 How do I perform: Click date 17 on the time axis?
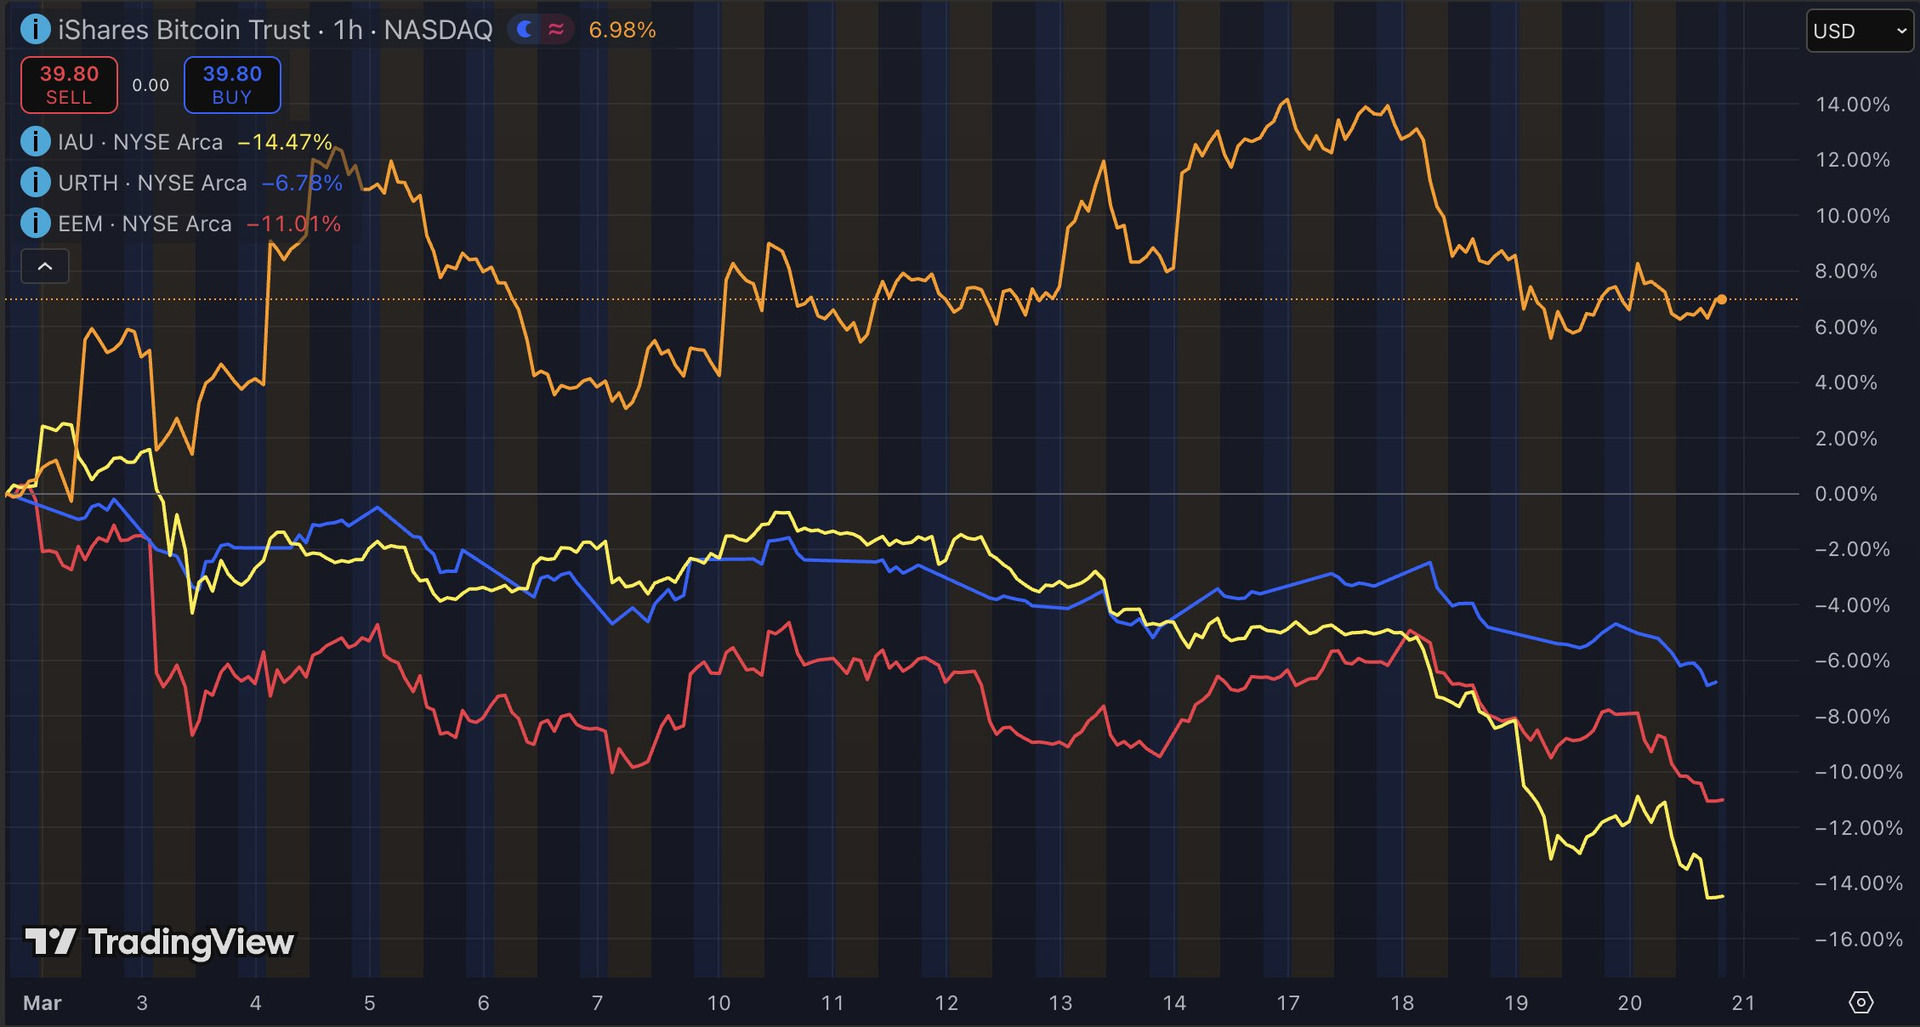point(1288,1003)
